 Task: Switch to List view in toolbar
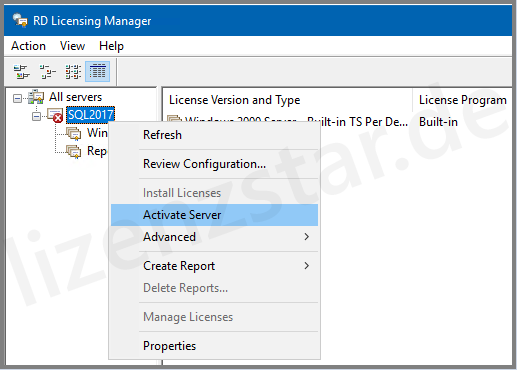pyautogui.click(x=73, y=72)
